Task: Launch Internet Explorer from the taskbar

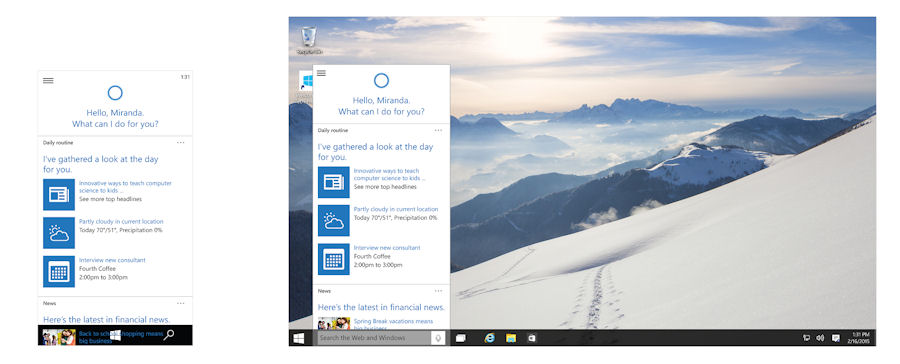Action: click(490, 338)
